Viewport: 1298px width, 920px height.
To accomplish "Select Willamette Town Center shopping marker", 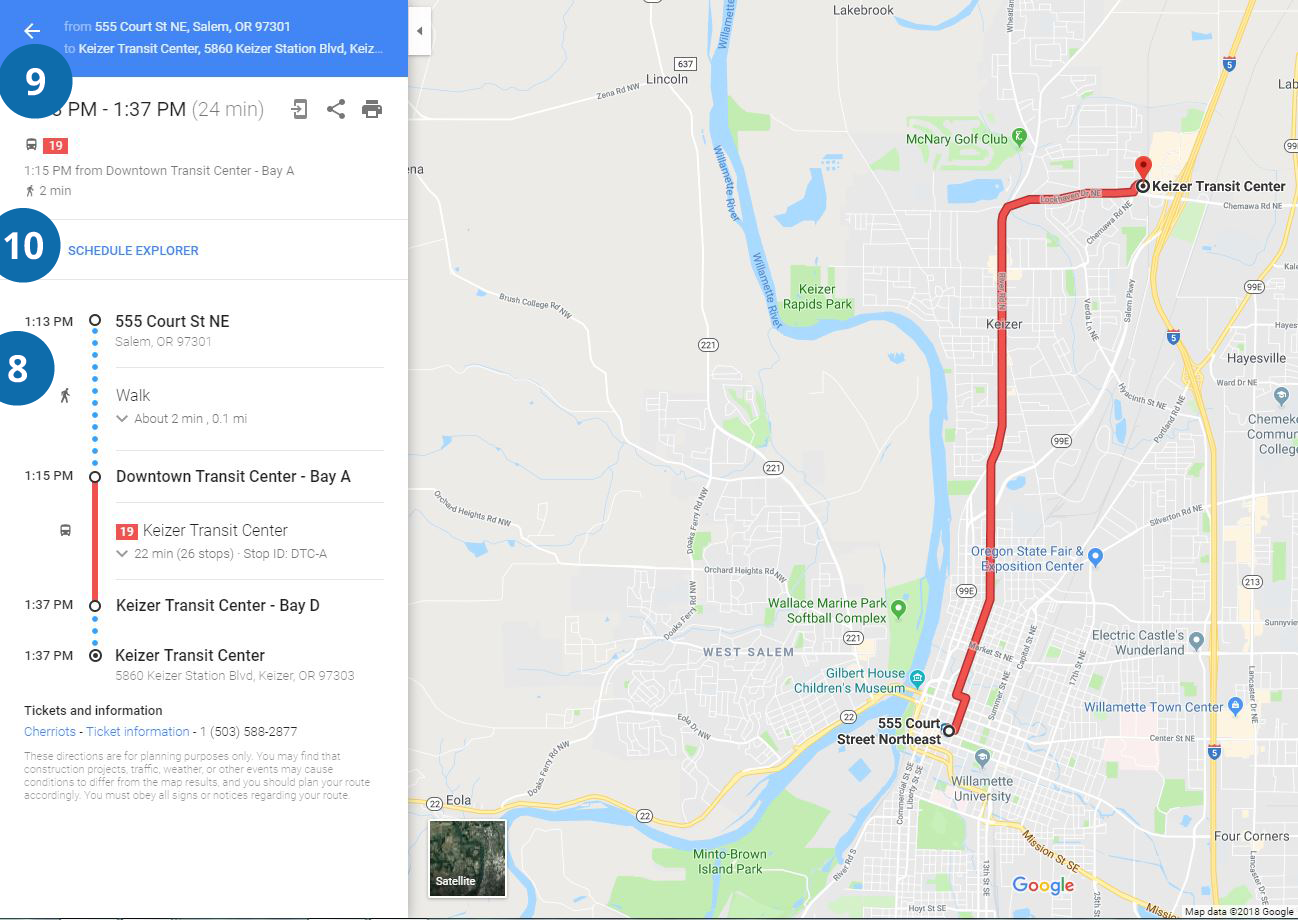I will (1235, 706).
